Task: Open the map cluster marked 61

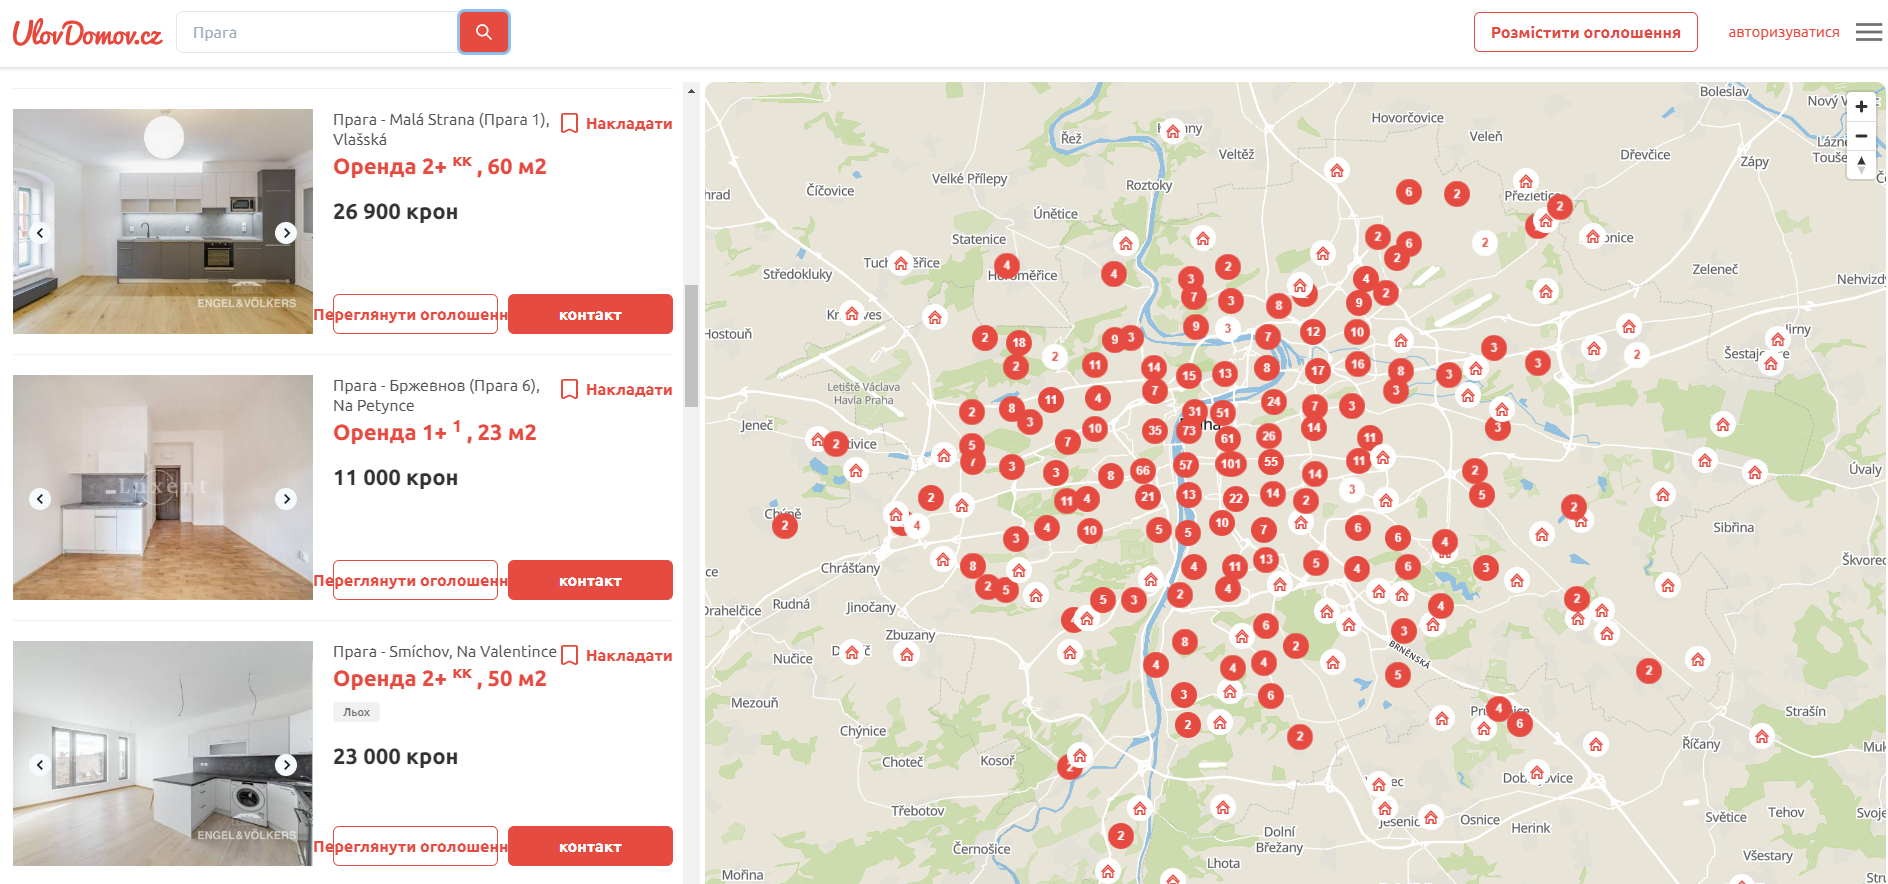Action: pyautogui.click(x=1227, y=438)
